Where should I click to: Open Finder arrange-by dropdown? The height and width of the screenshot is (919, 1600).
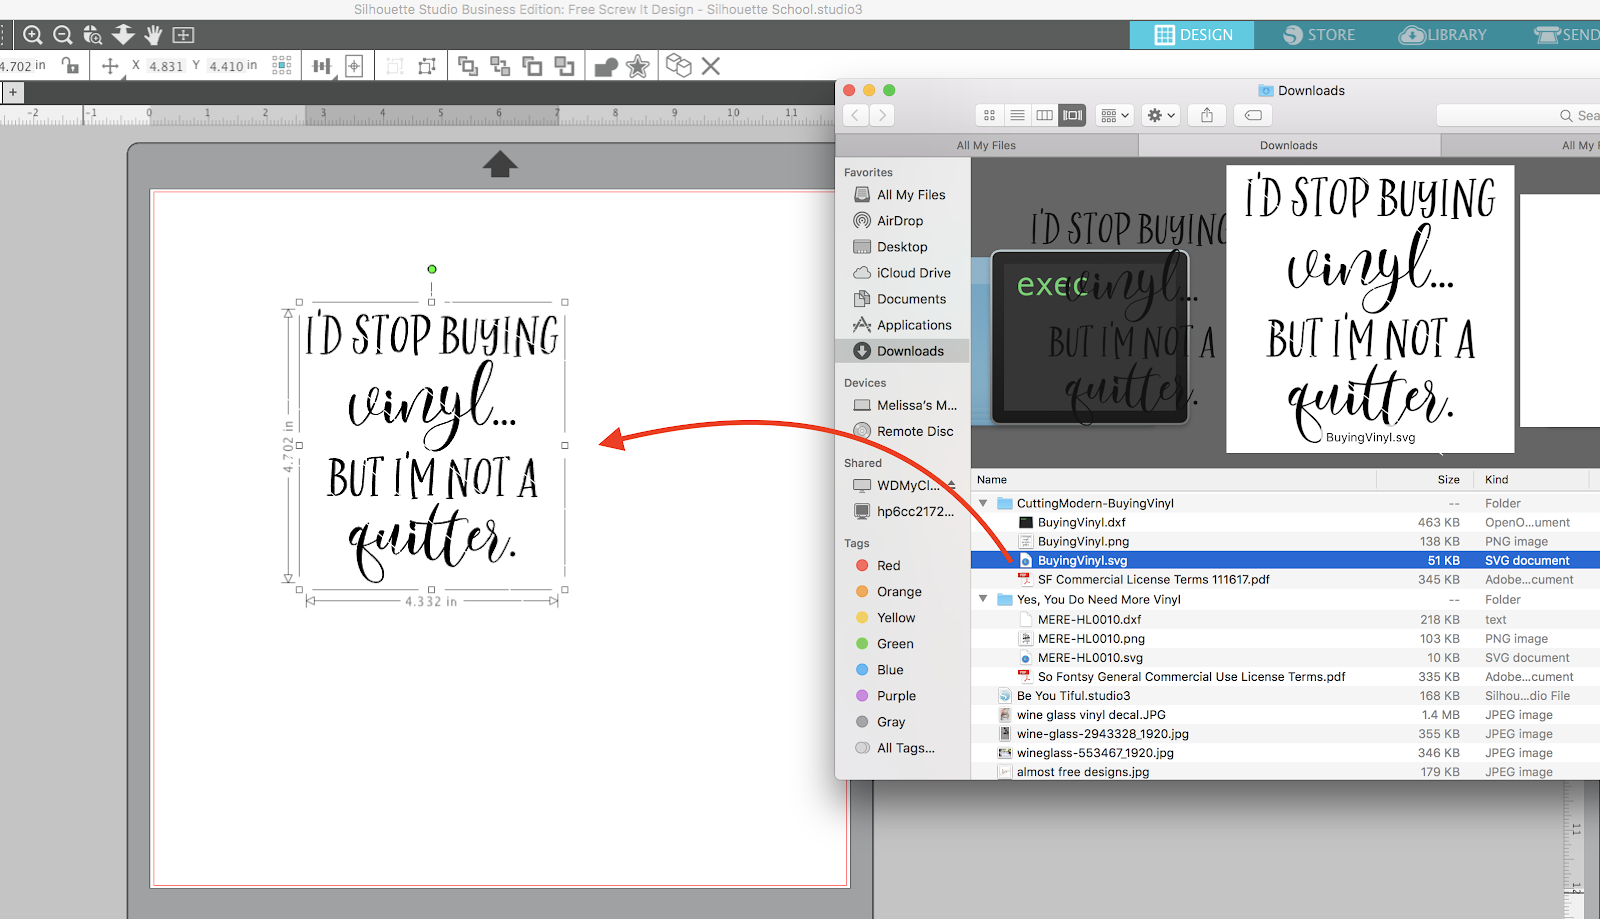[1114, 116]
